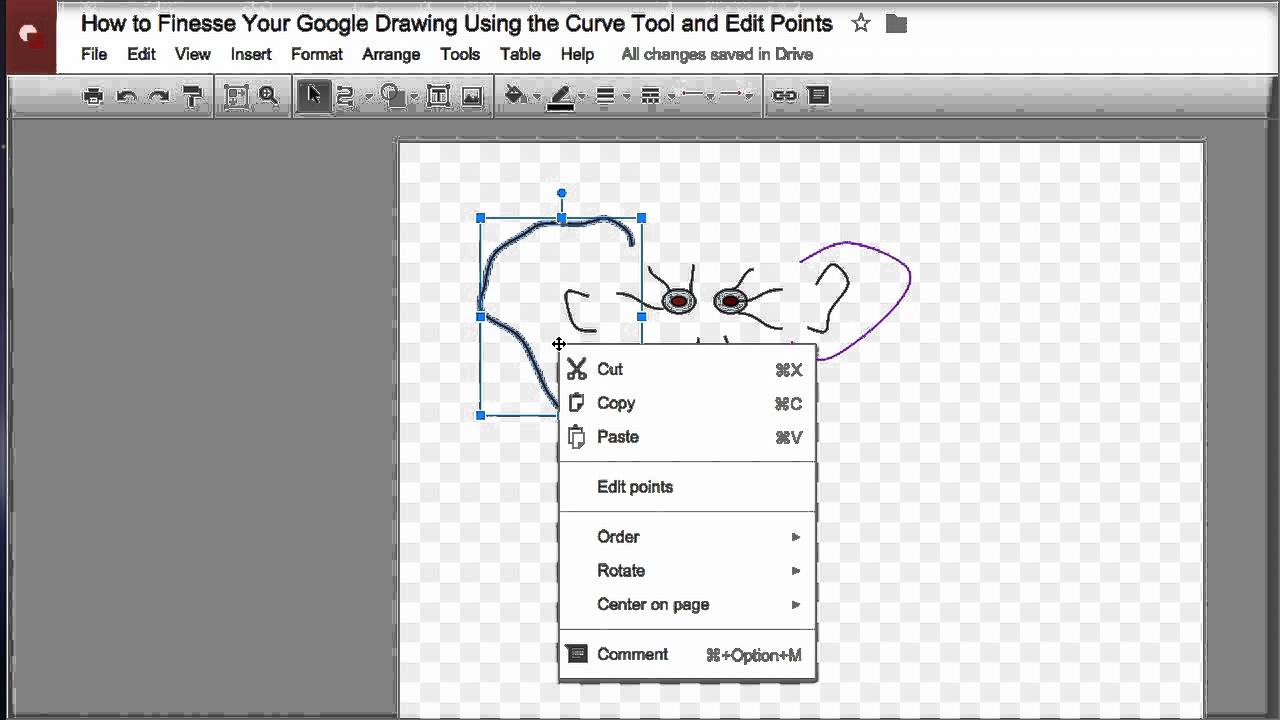The width and height of the screenshot is (1280, 720).
Task: Open the File menu
Action: coord(94,54)
